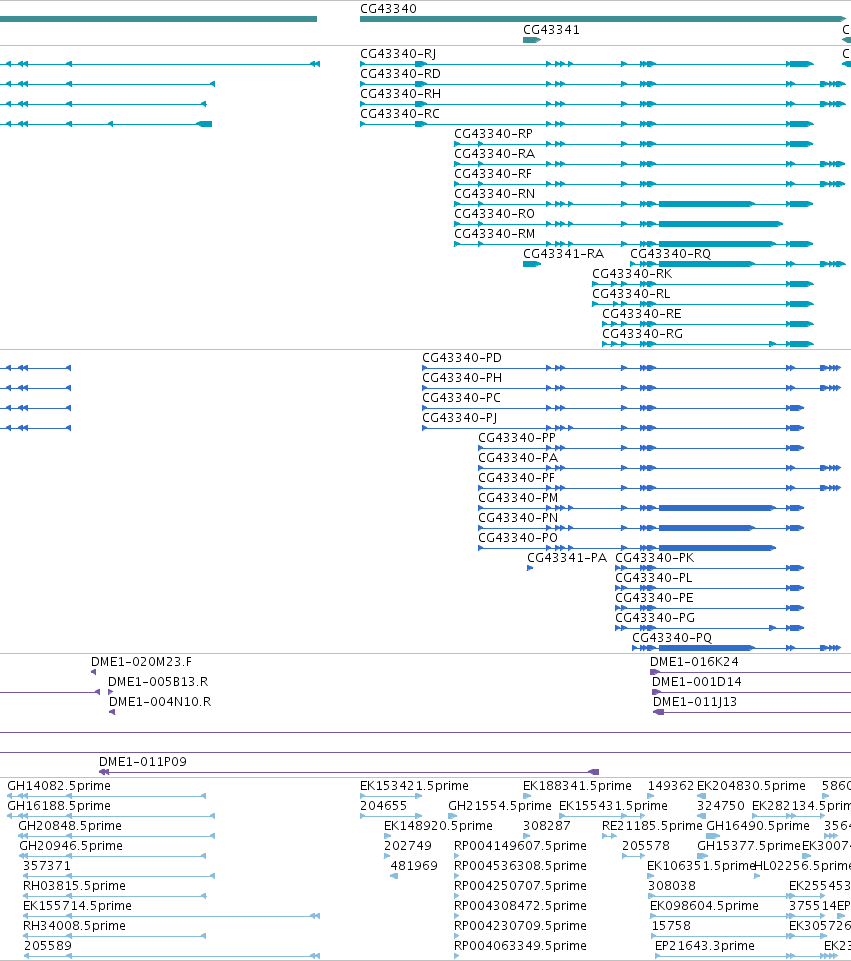Click the small teal CG43341 gene arrow glyph
The image size is (851, 961).
[x=532, y=40]
